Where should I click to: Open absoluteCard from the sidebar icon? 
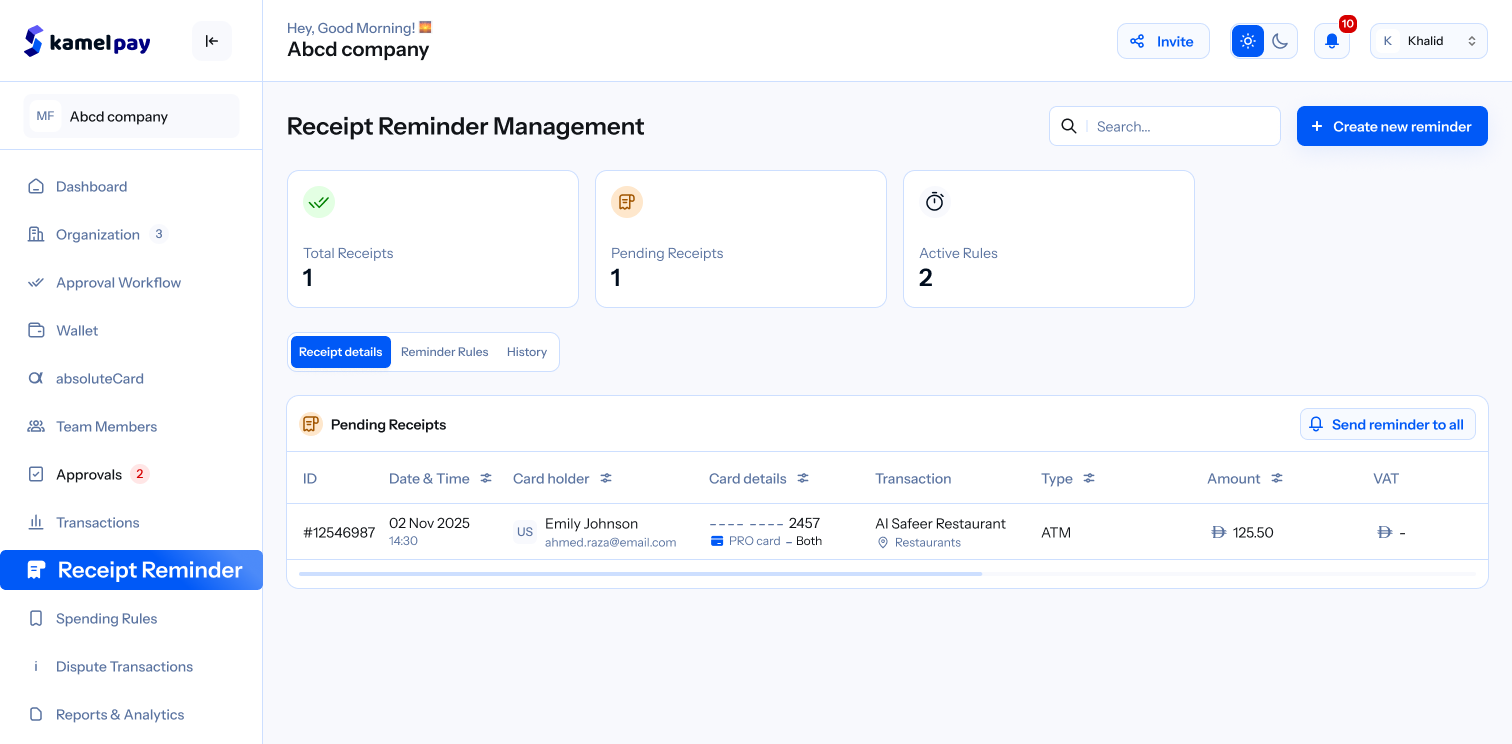[x=36, y=378]
